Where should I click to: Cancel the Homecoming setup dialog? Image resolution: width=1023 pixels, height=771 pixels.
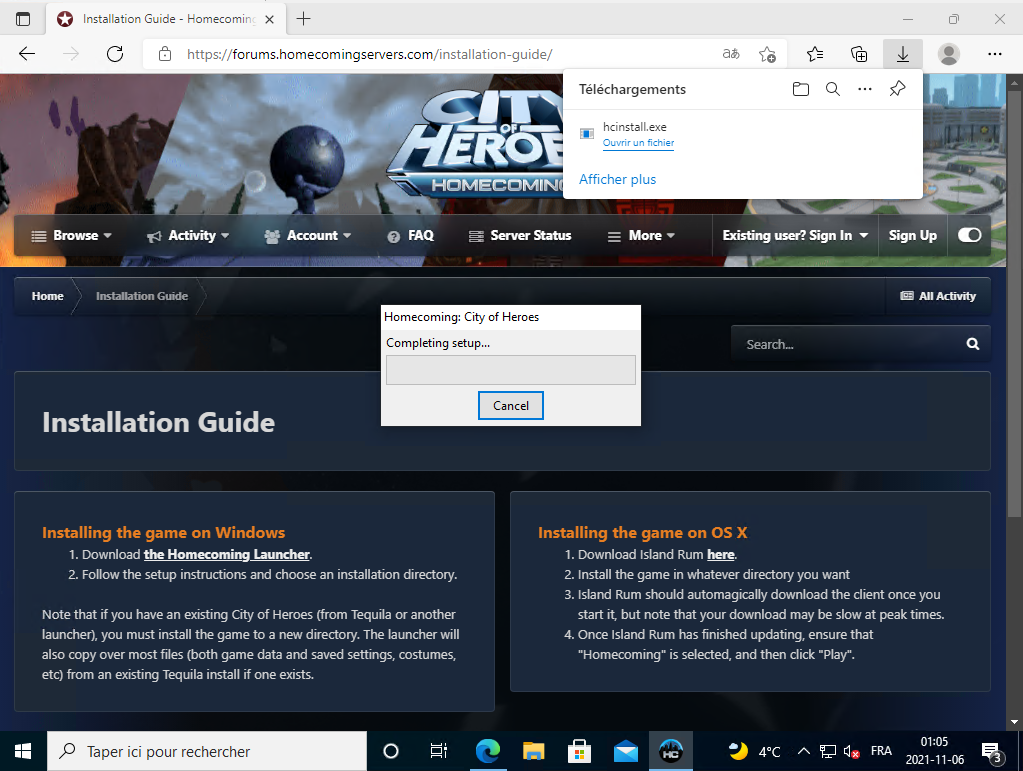click(511, 406)
